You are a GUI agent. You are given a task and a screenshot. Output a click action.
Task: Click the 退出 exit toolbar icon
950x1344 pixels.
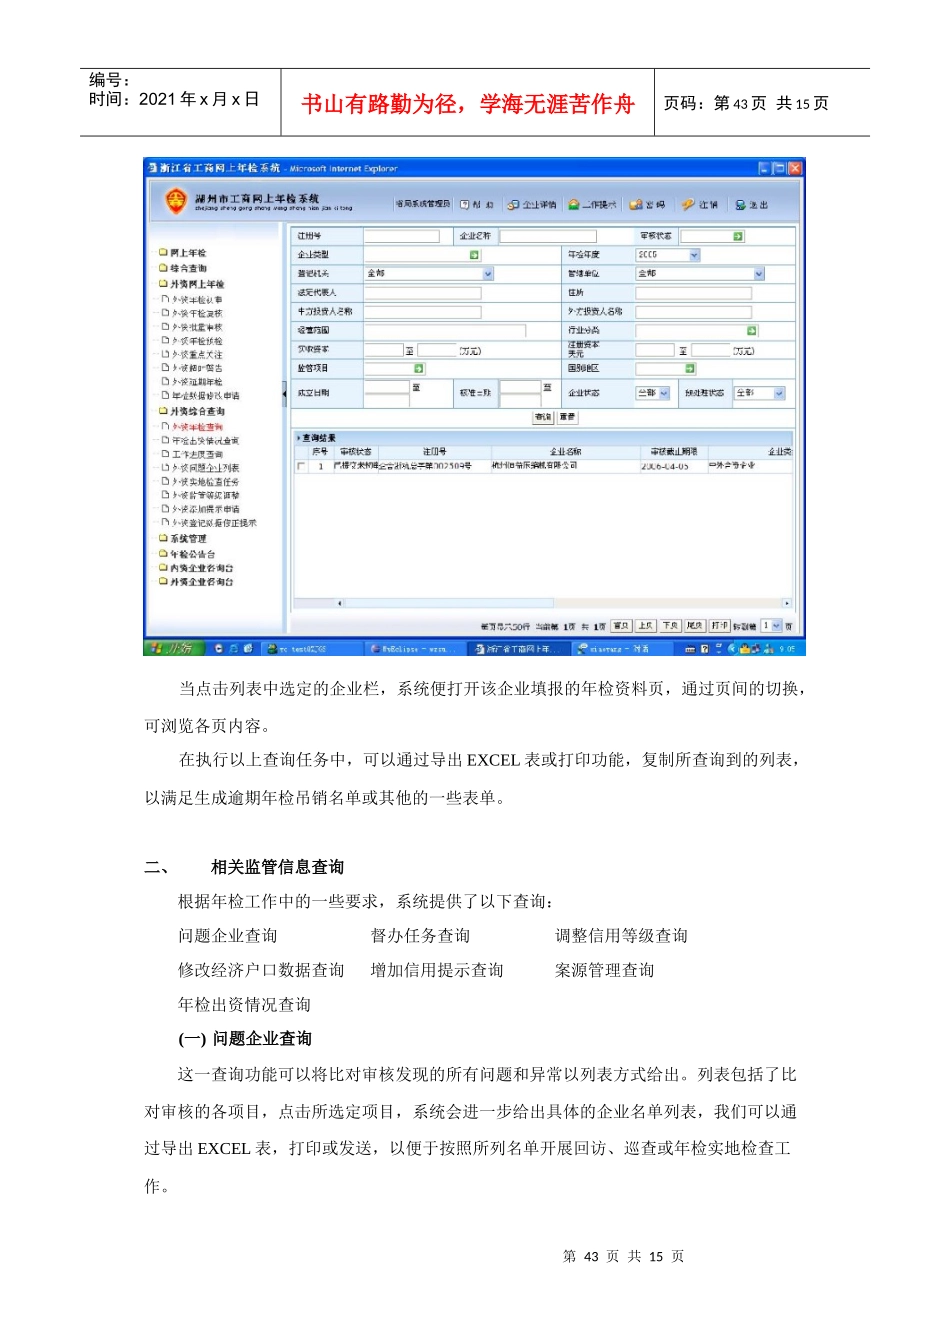point(752,205)
